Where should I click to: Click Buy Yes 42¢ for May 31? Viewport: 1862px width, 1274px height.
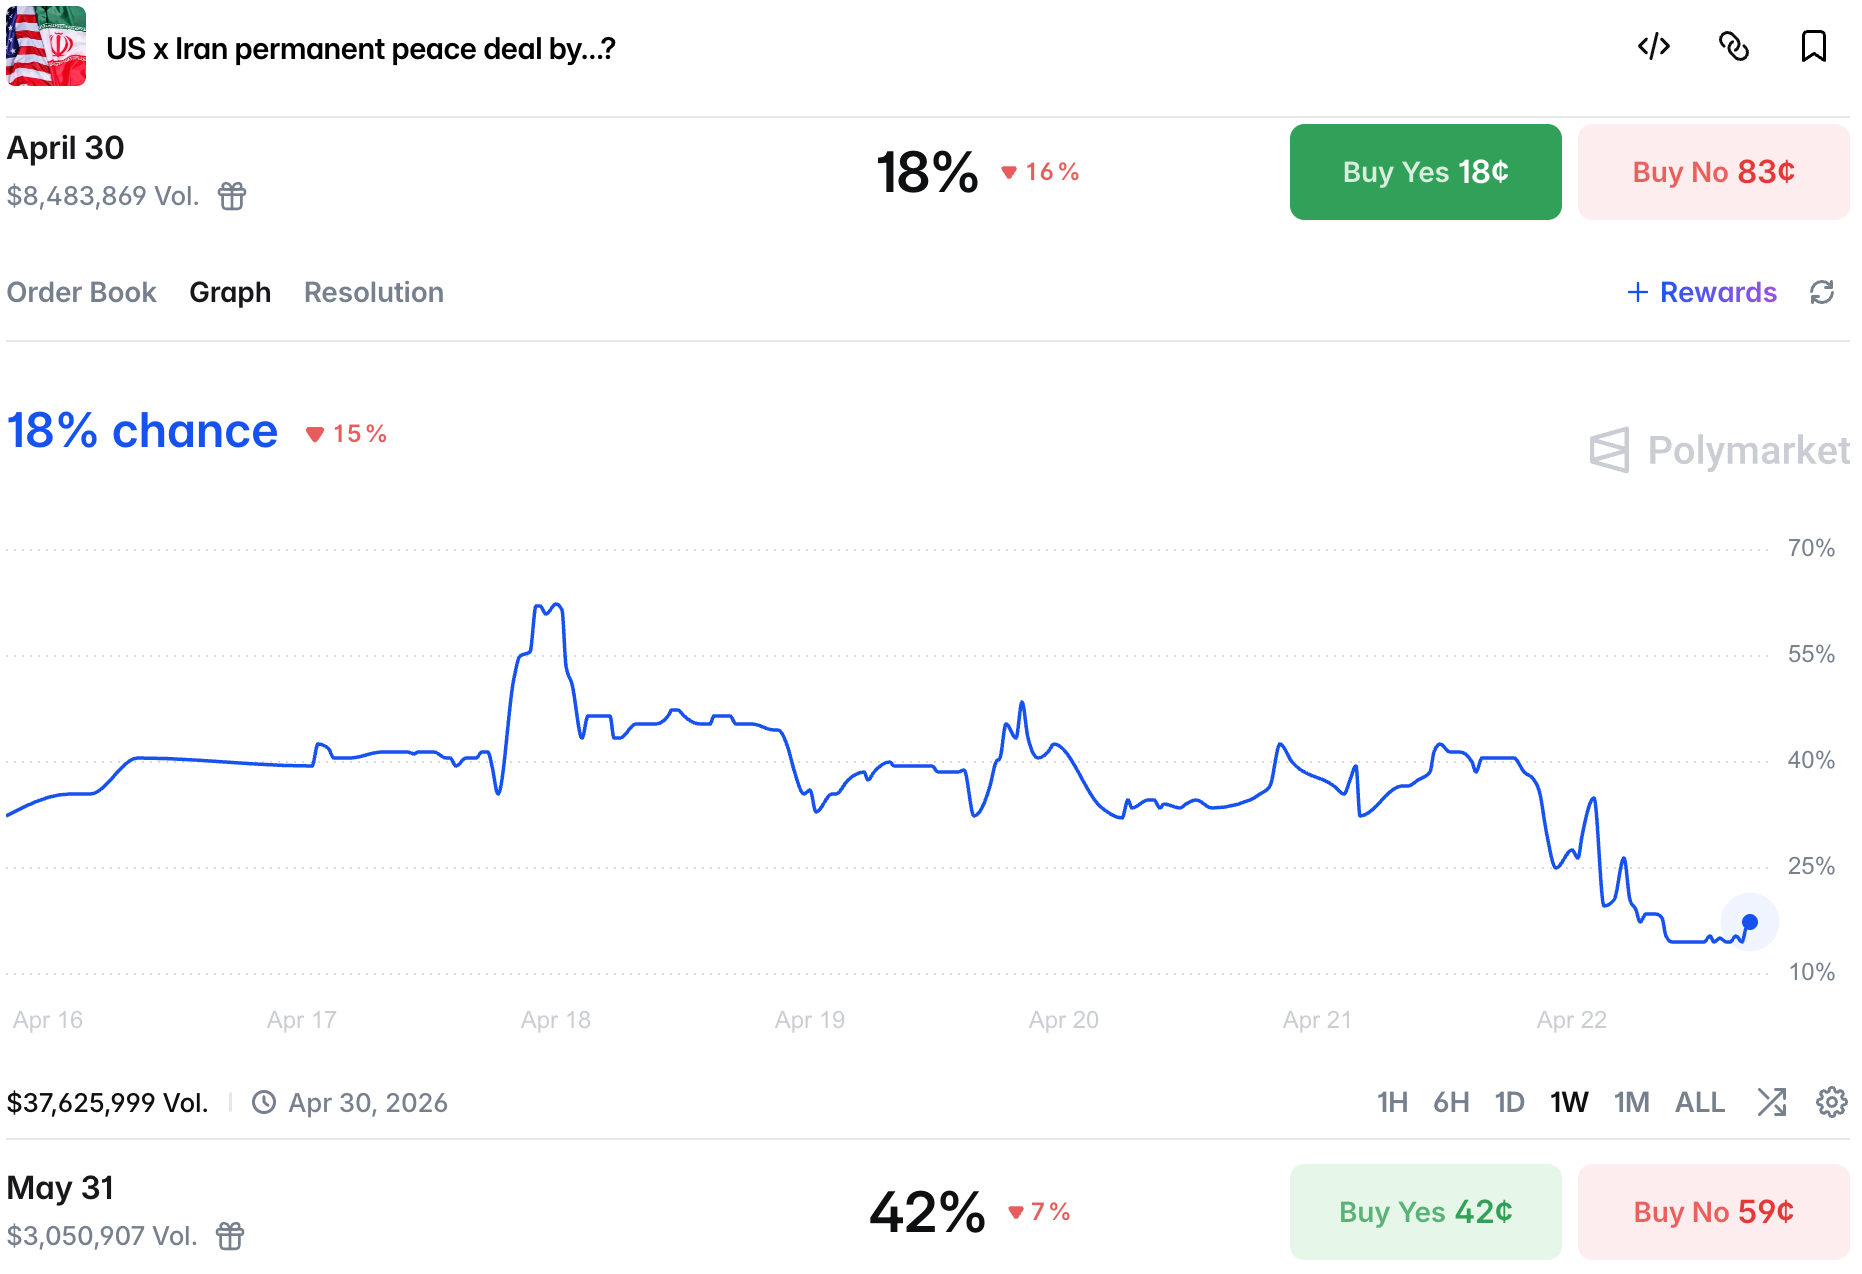pos(1425,1211)
